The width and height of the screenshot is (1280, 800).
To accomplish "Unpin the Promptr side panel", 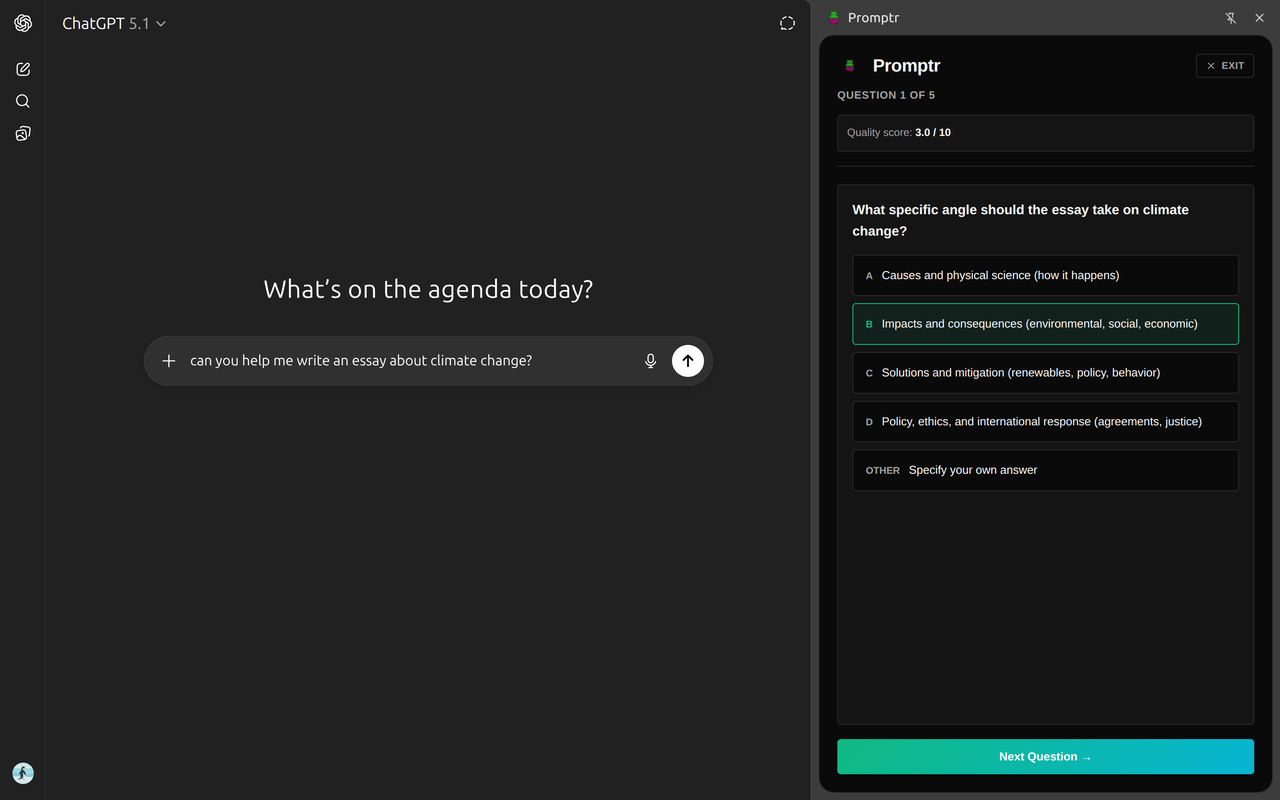I will coord(1231,18).
